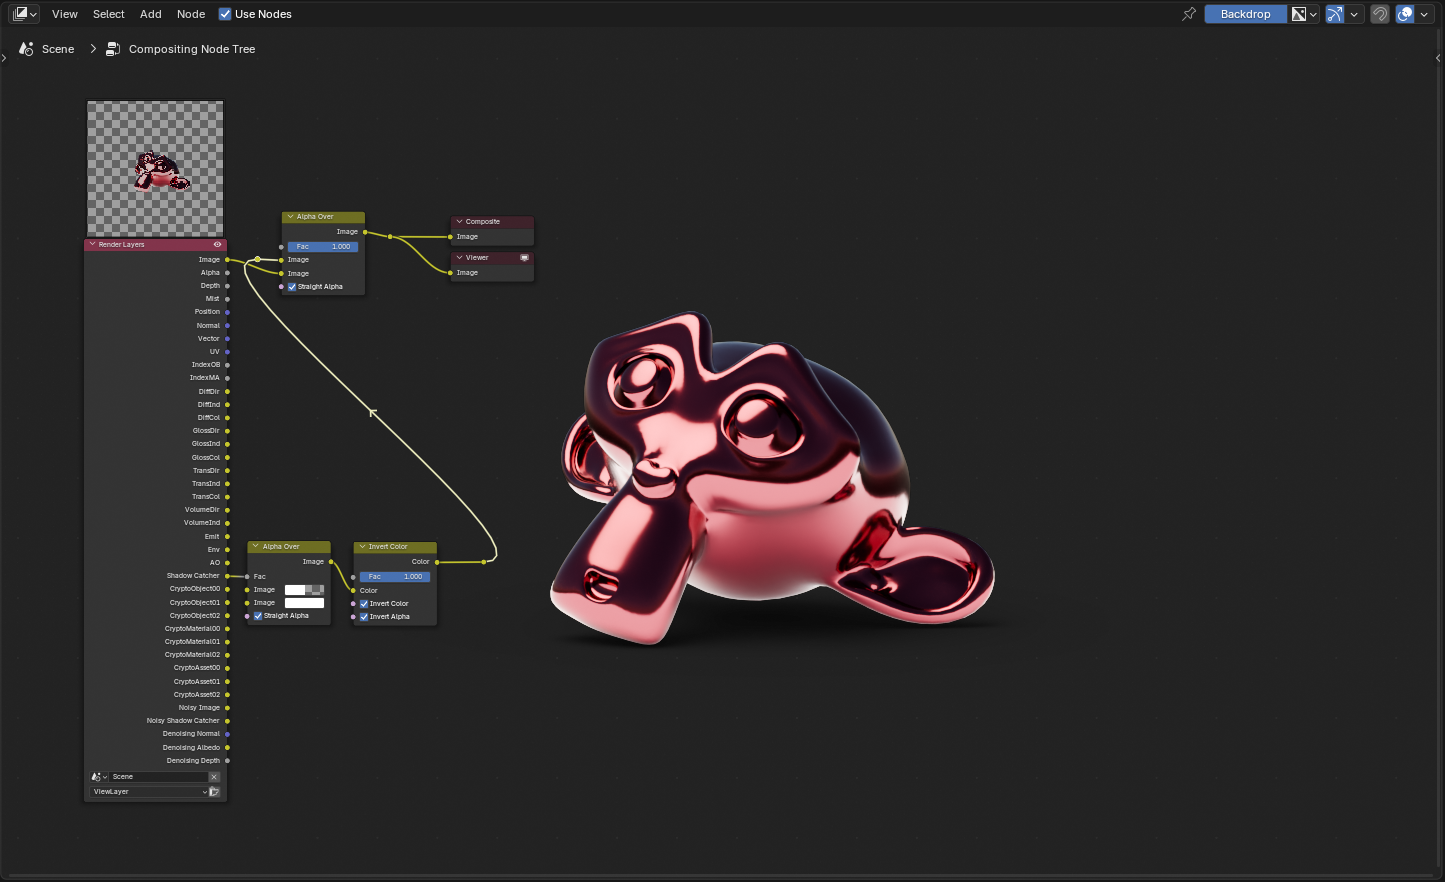Collapse the top Alpha Over node
This screenshot has width=1445, height=882.
pos(291,216)
